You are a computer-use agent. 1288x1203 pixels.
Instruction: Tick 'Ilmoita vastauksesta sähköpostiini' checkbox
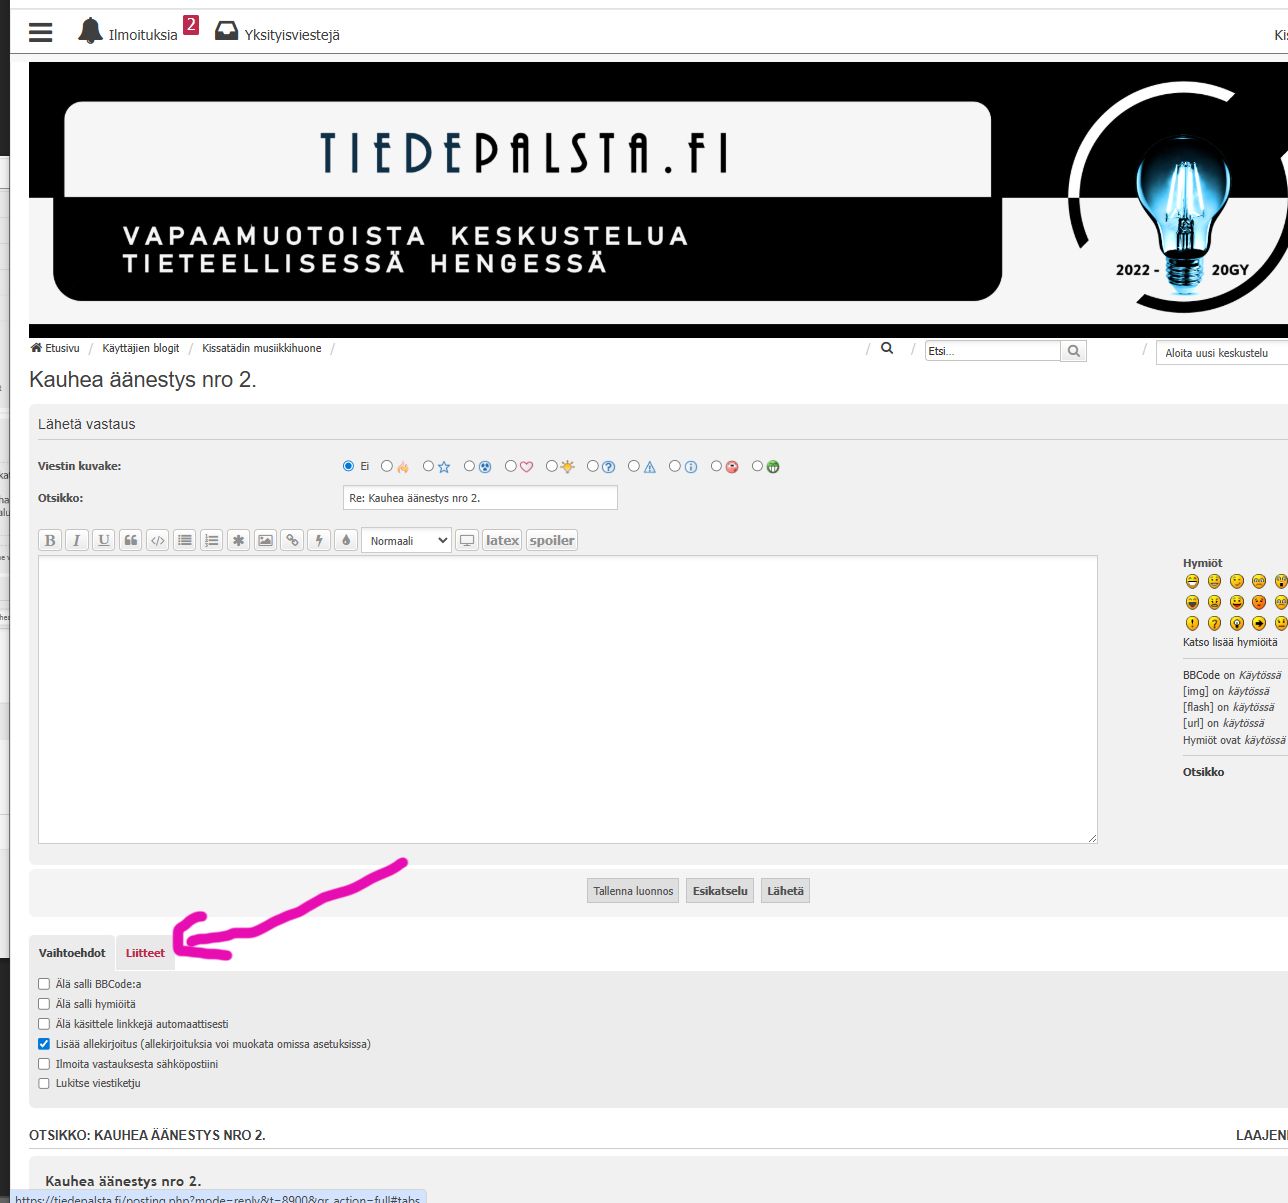(x=44, y=1064)
